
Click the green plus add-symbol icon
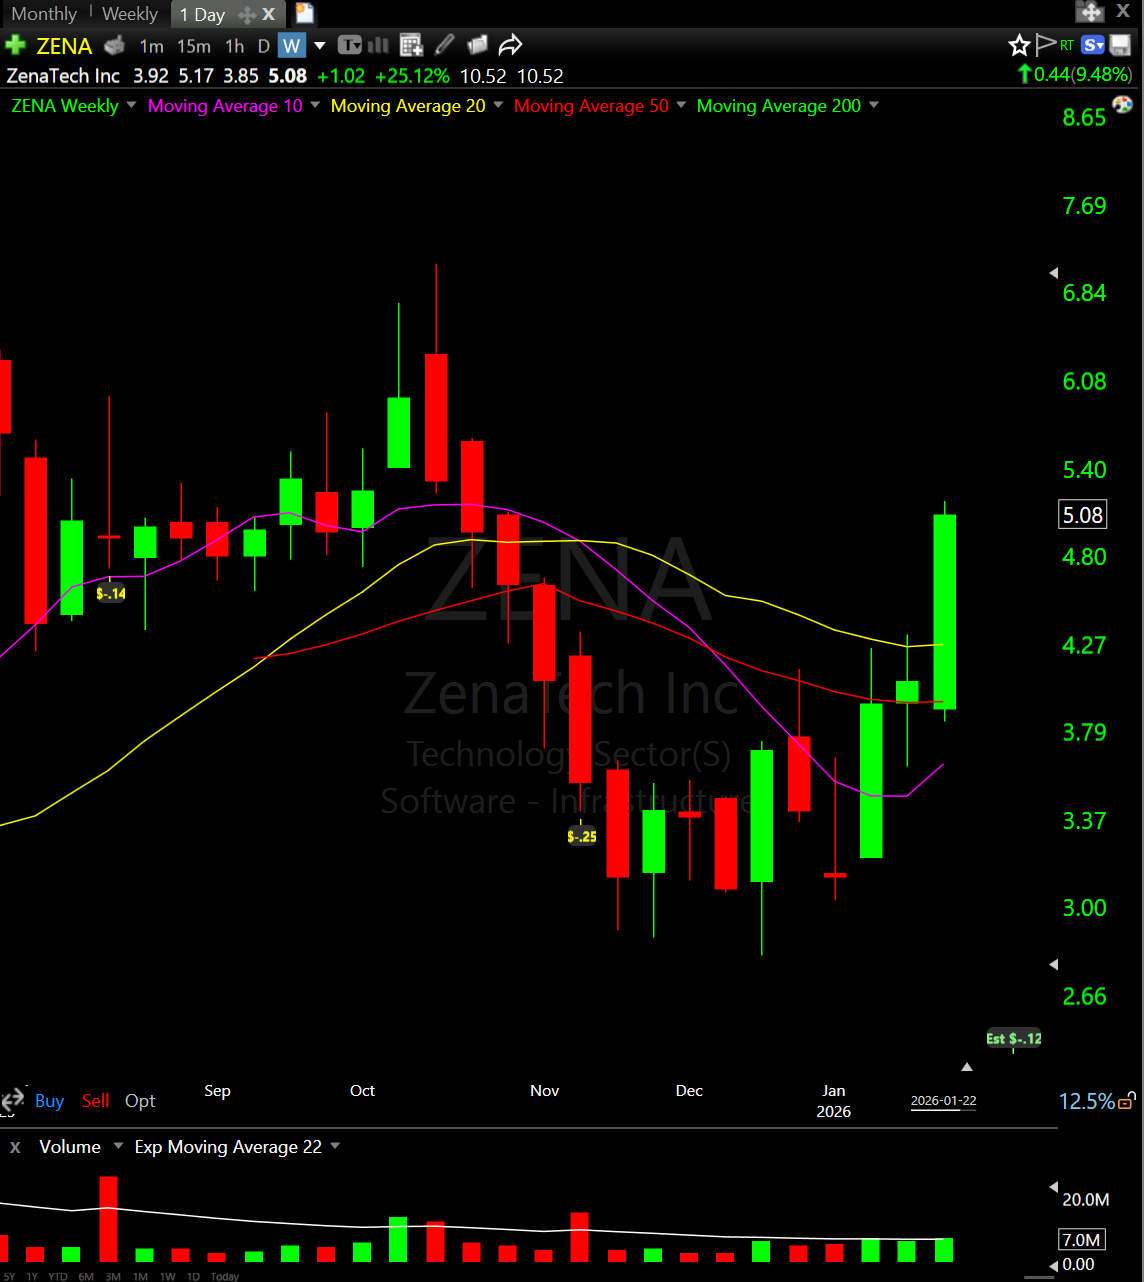click(x=15, y=45)
